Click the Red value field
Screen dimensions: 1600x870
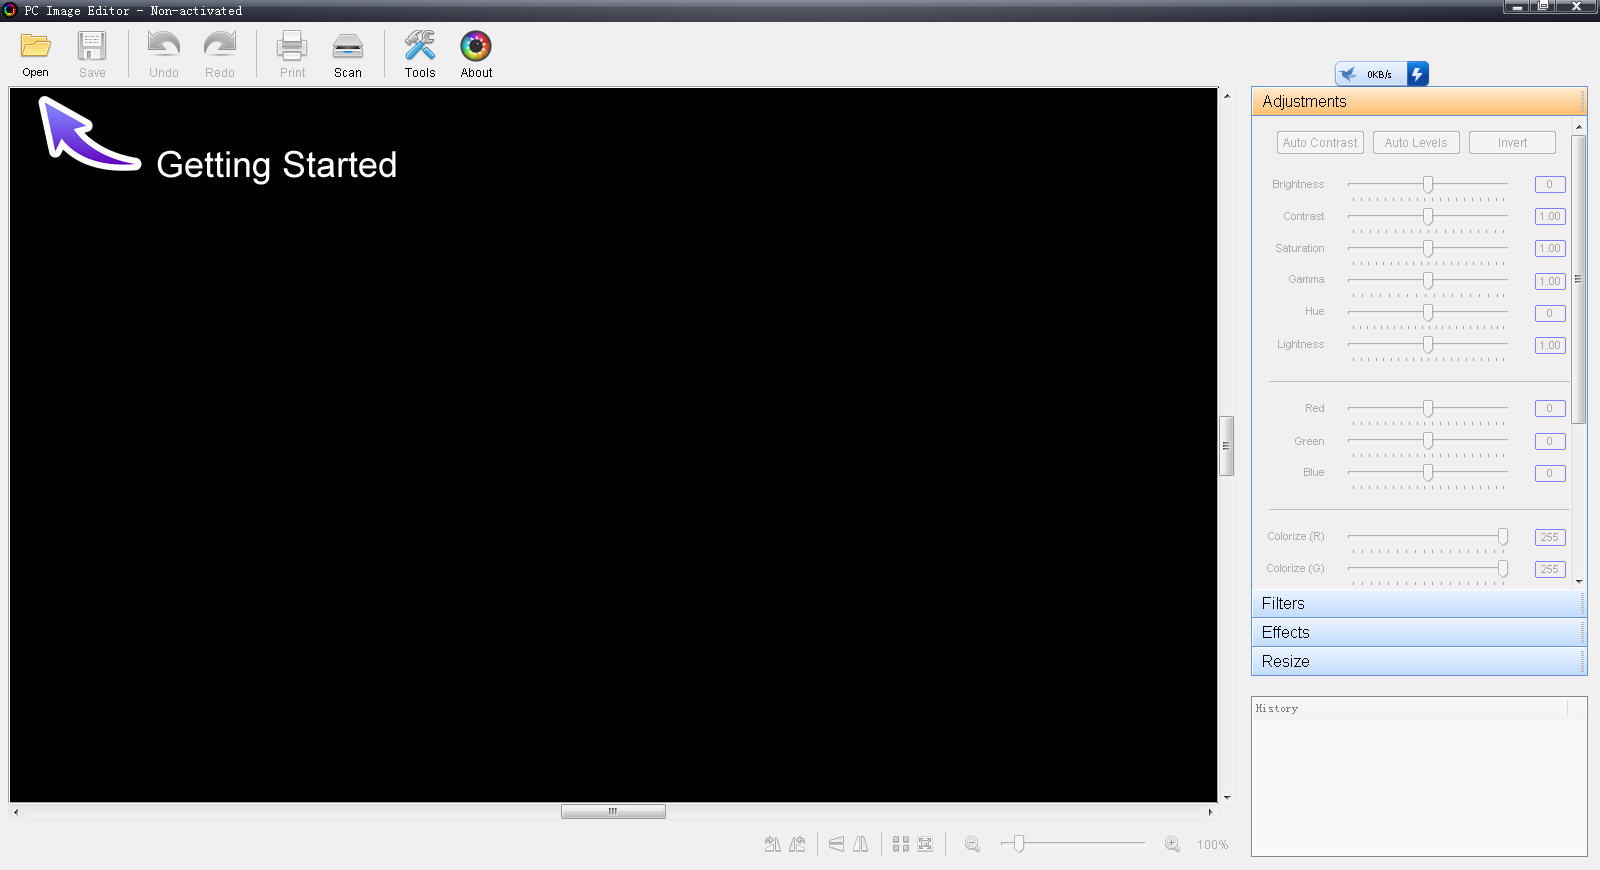point(1550,408)
